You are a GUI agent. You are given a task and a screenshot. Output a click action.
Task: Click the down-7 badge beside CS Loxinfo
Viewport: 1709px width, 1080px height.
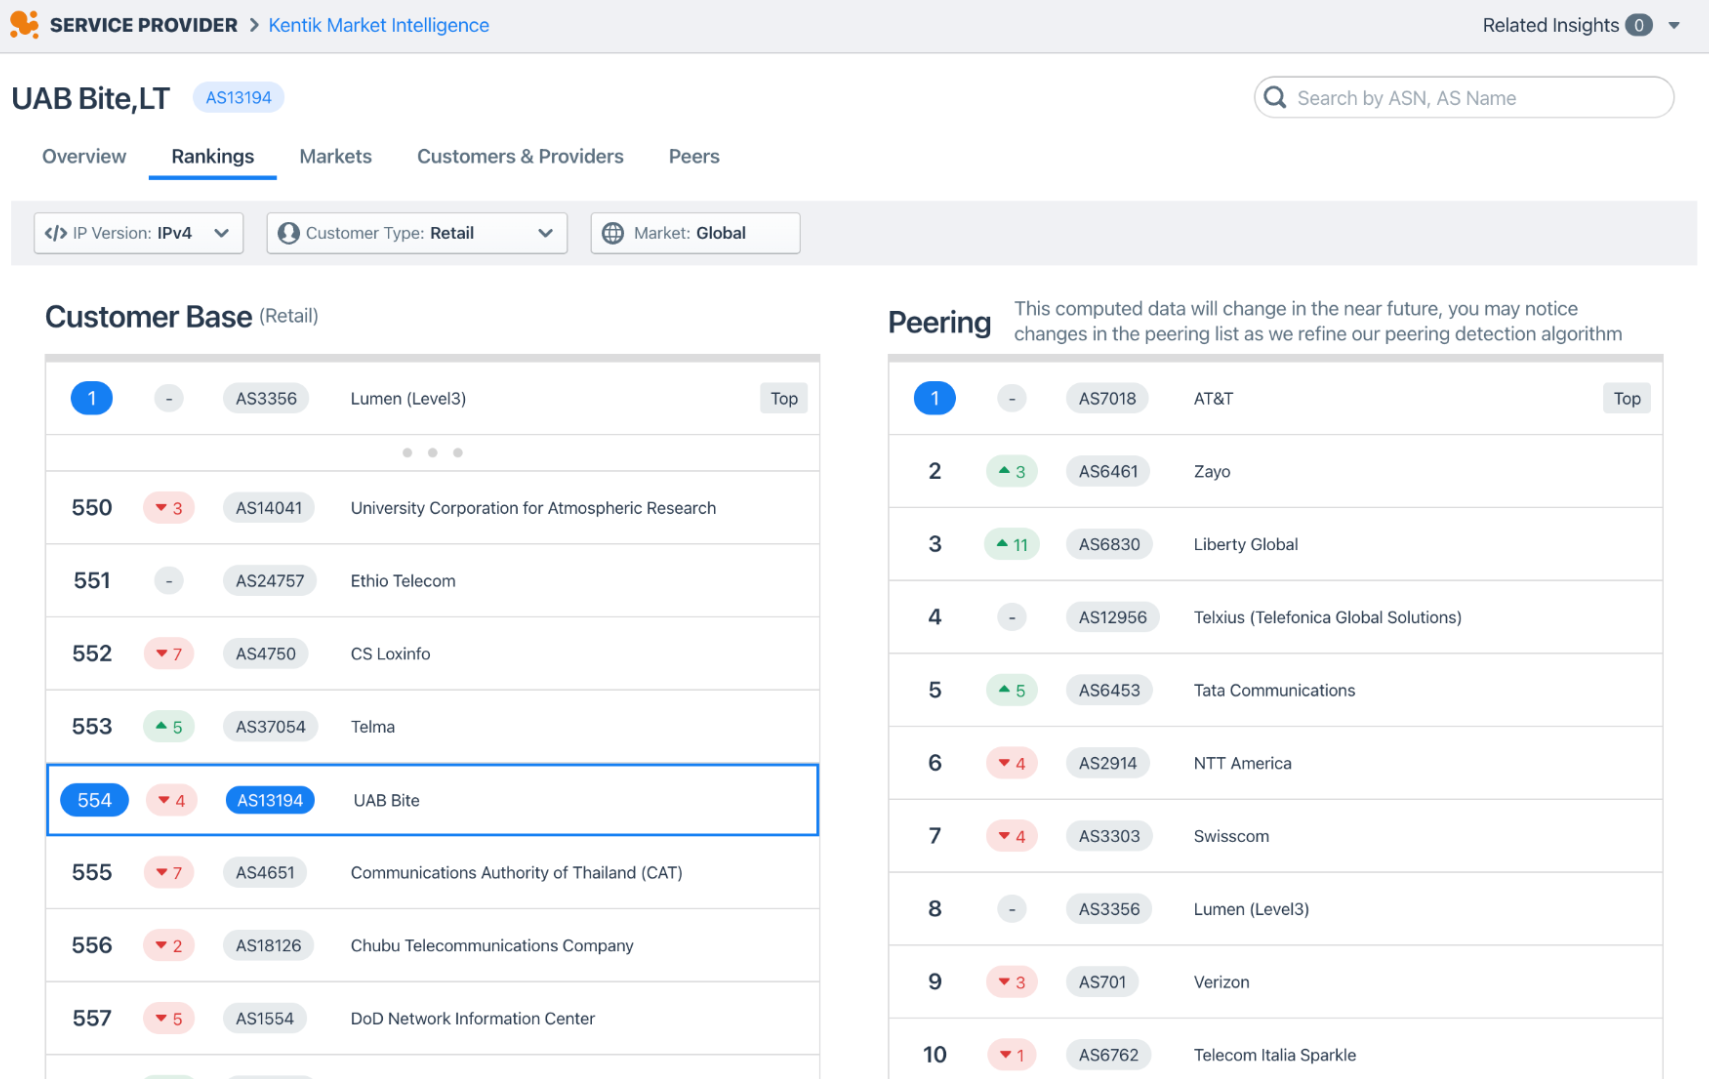pyautogui.click(x=168, y=654)
